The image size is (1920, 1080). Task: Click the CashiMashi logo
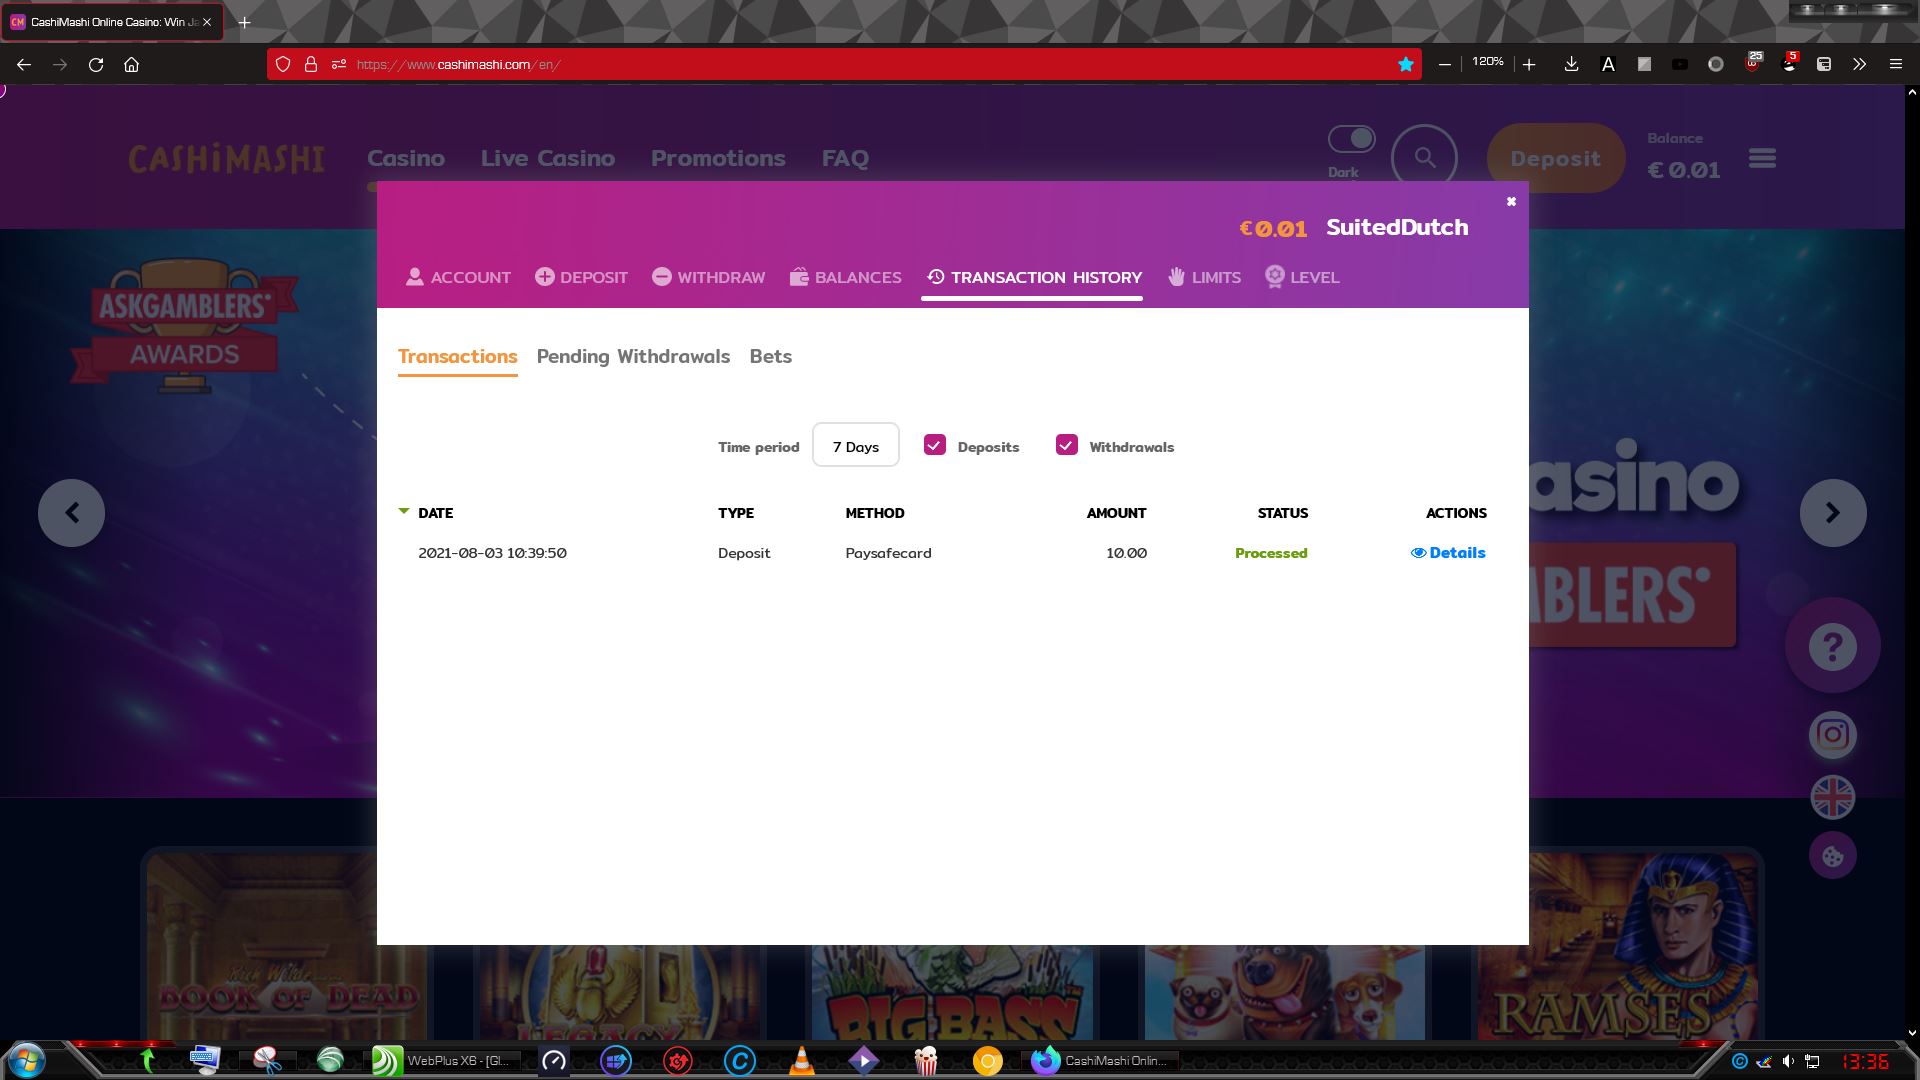coord(226,159)
